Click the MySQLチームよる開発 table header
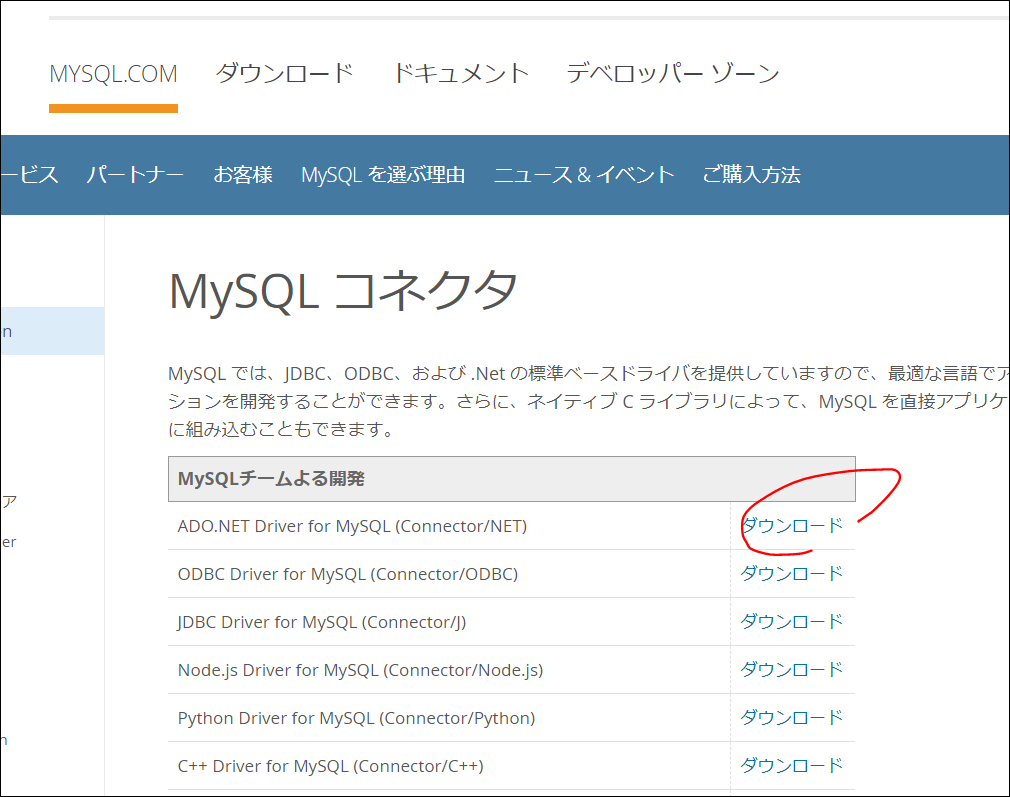 point(511,479)
